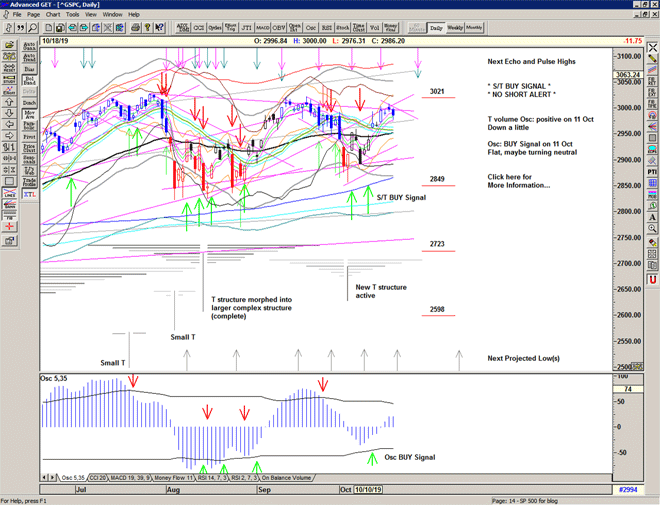Select the eraser tool
The height and width of the screenshot is (505, 660).
[652, 242]
